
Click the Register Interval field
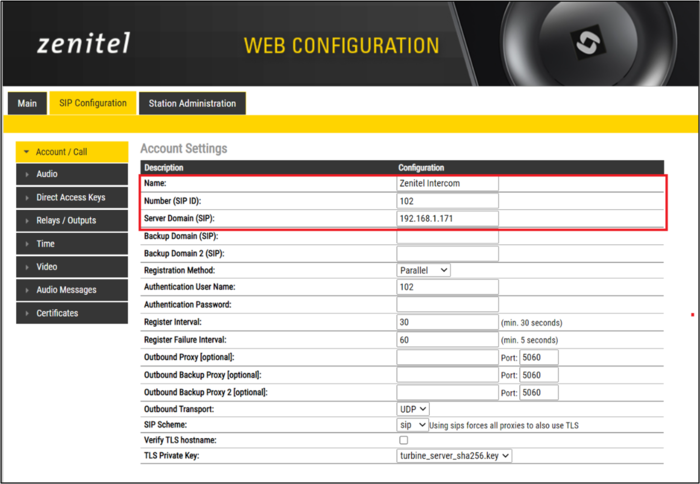coord(447,322)
